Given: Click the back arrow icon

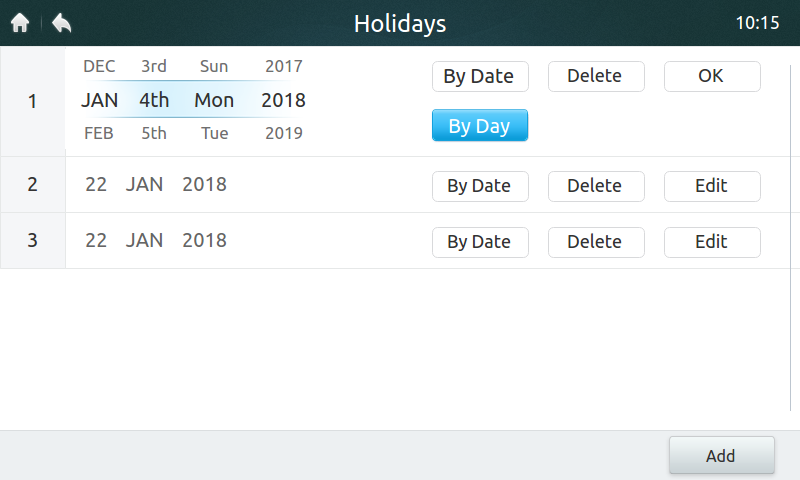Looking at the screenshot, I should pyautogui.click(x=61, y=23).
